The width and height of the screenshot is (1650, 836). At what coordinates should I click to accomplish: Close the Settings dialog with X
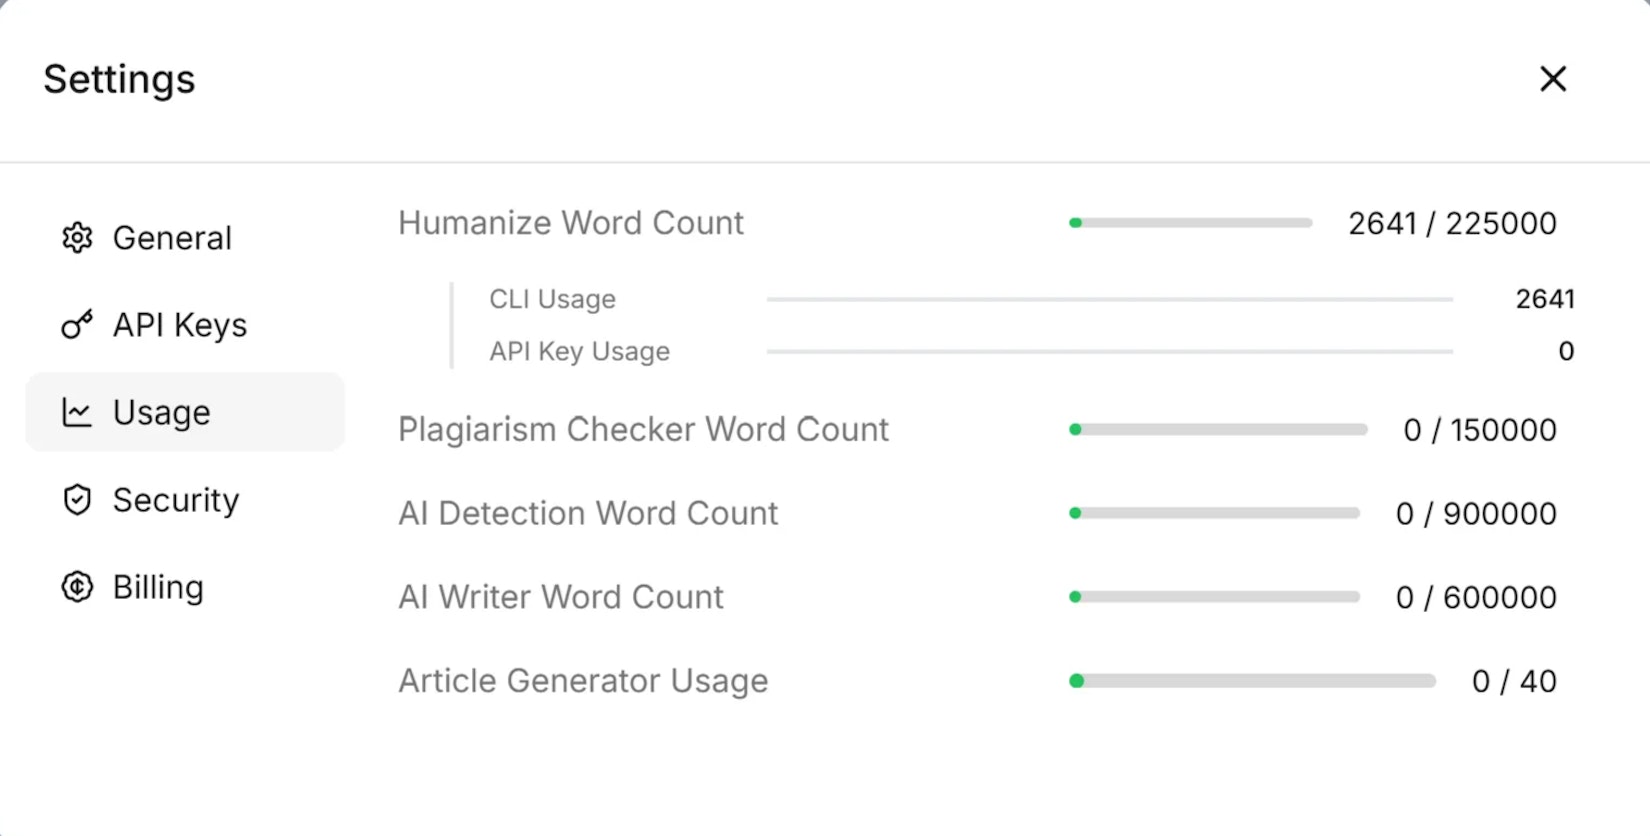click(x=1553, y=79)
